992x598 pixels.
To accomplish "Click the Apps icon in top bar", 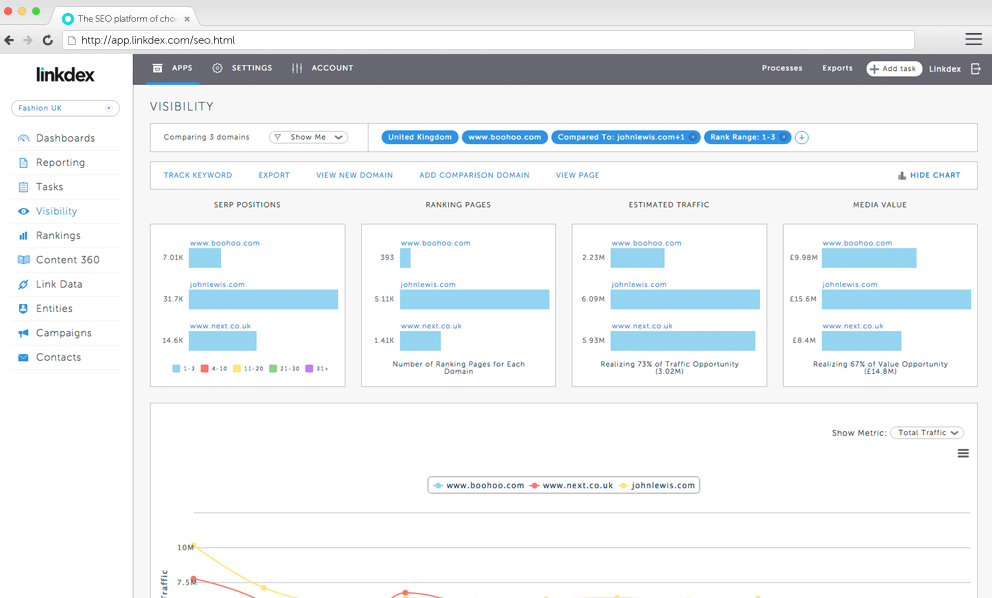I will click(158, 68).
